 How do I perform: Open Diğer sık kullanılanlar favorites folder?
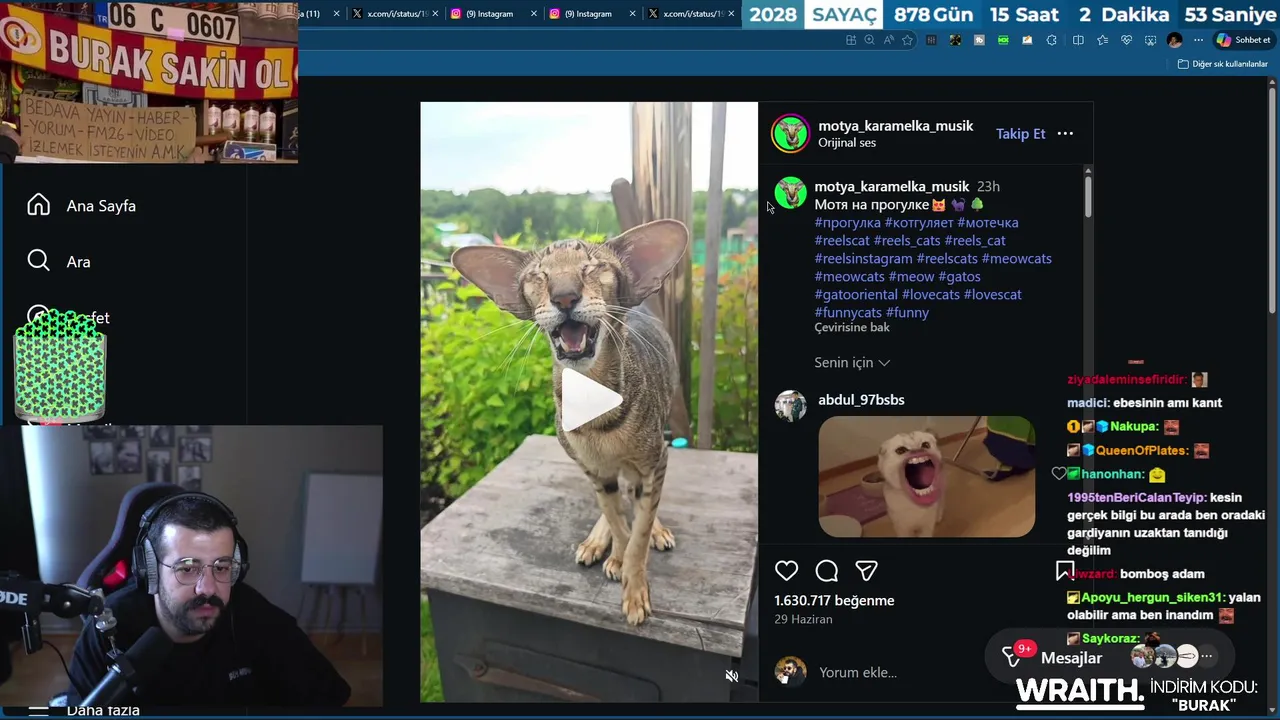click(1222, 64)
